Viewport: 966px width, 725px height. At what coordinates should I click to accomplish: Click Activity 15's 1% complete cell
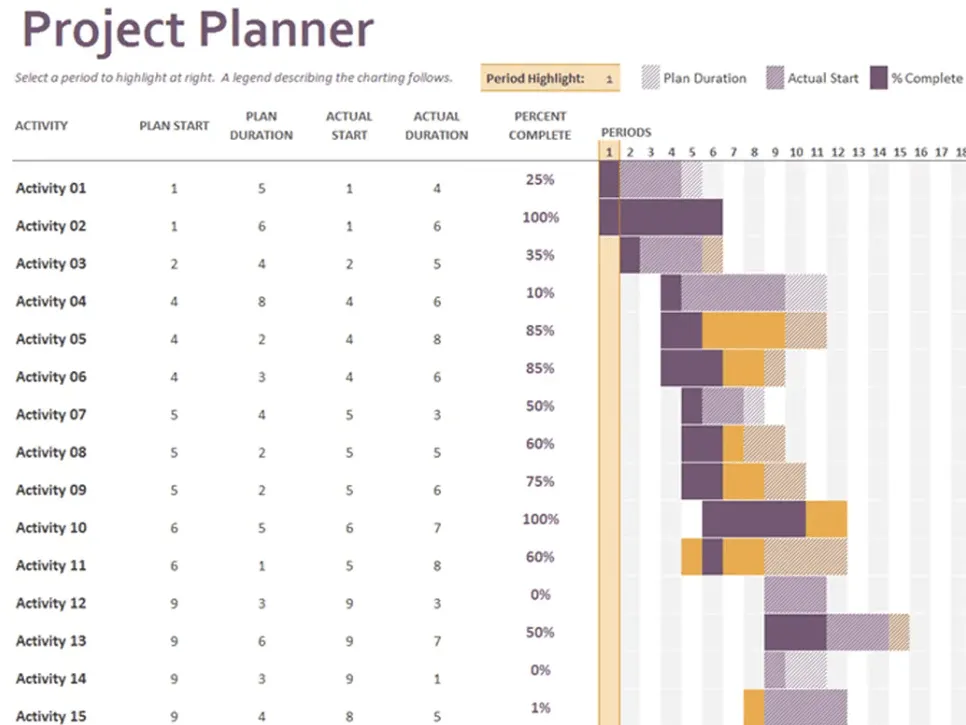tap(540, 708)
